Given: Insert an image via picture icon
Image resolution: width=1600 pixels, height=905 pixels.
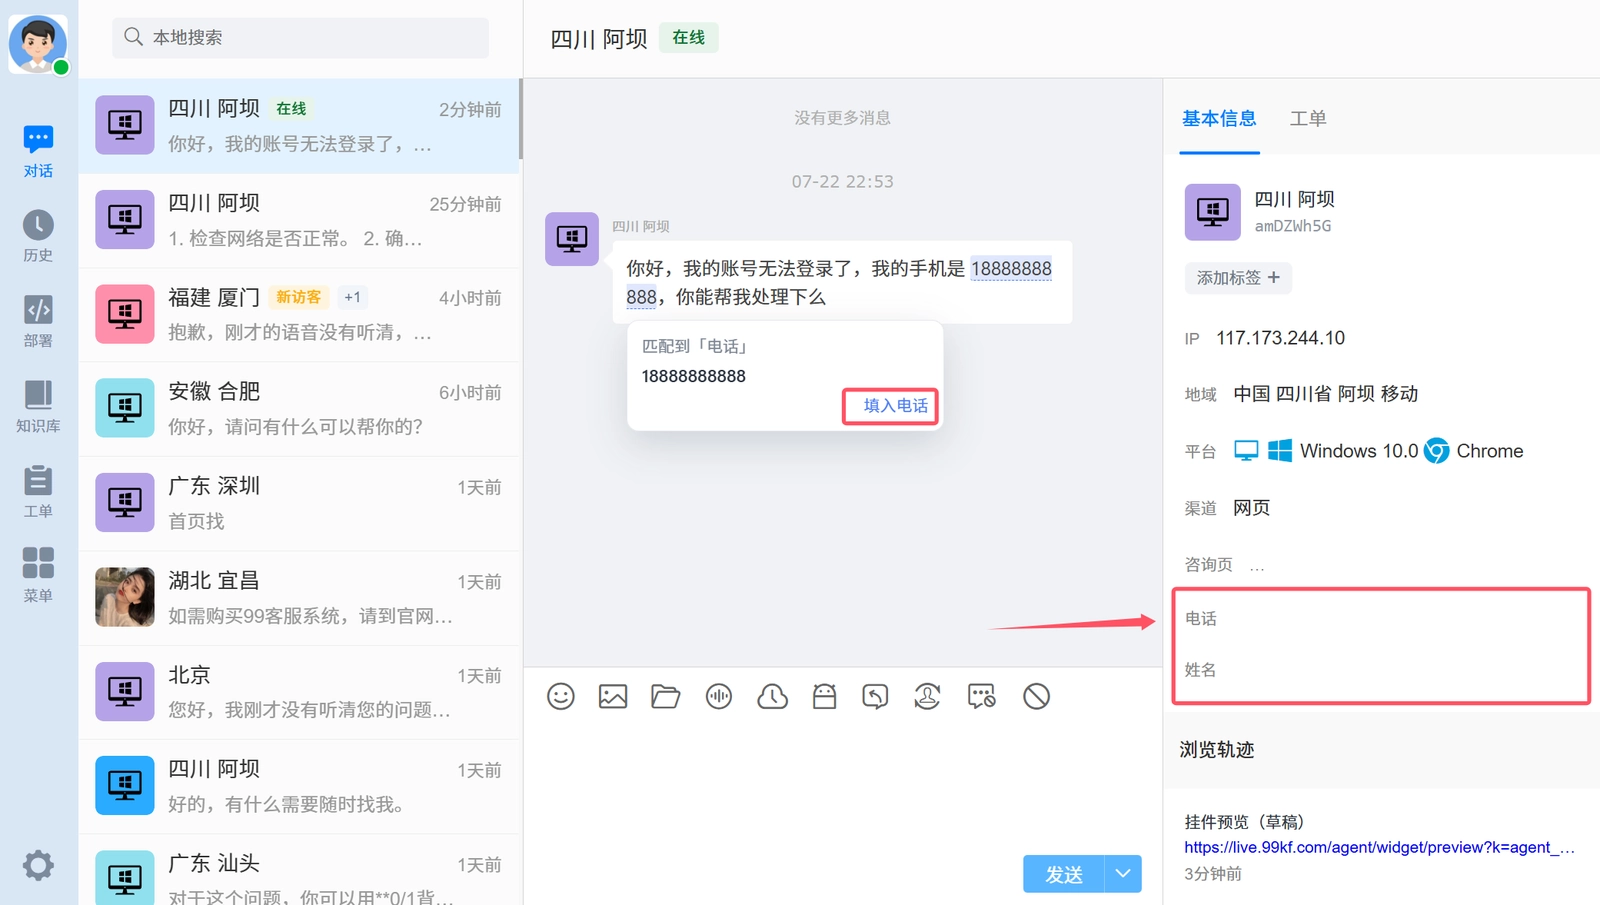Looking at the screenshot, I should tap(613, 696).
